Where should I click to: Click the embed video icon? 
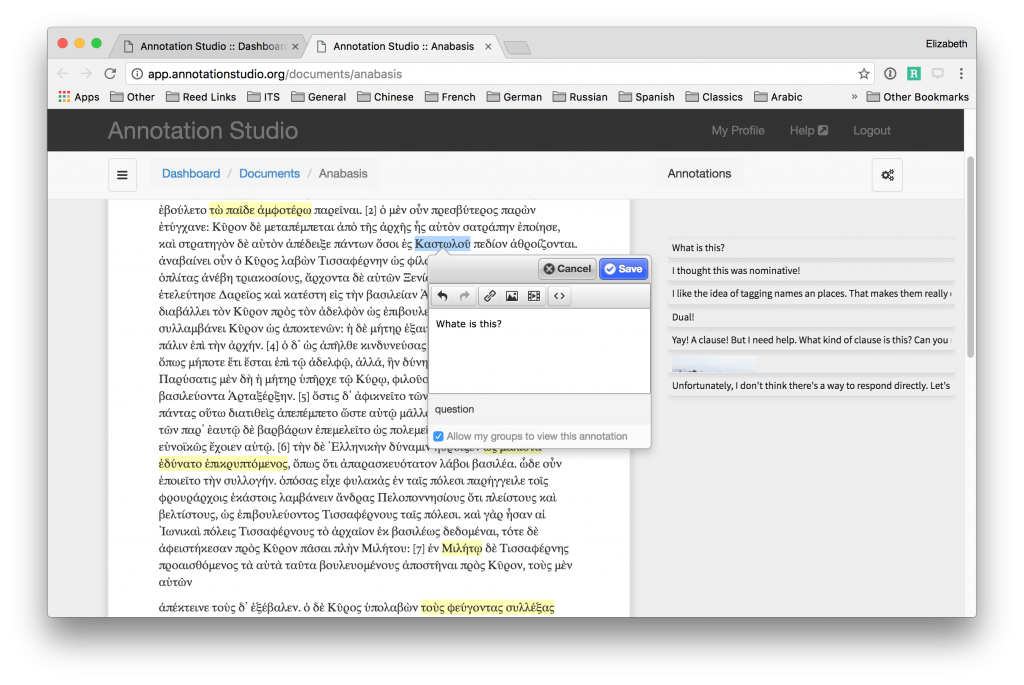click(534, 295)
